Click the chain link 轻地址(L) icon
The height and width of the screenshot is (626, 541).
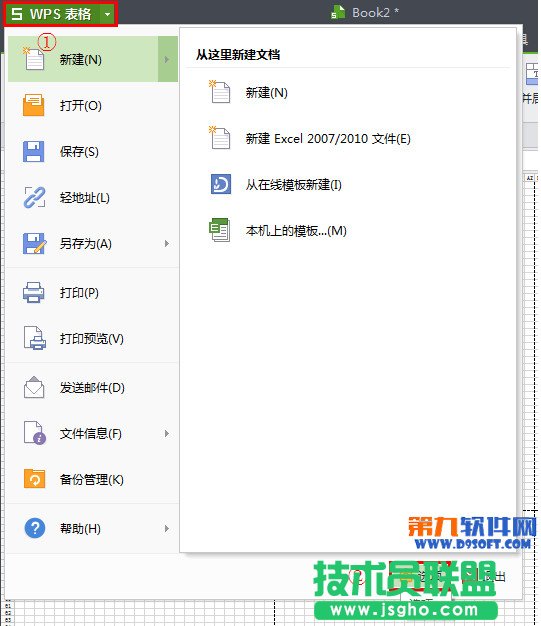34,197
